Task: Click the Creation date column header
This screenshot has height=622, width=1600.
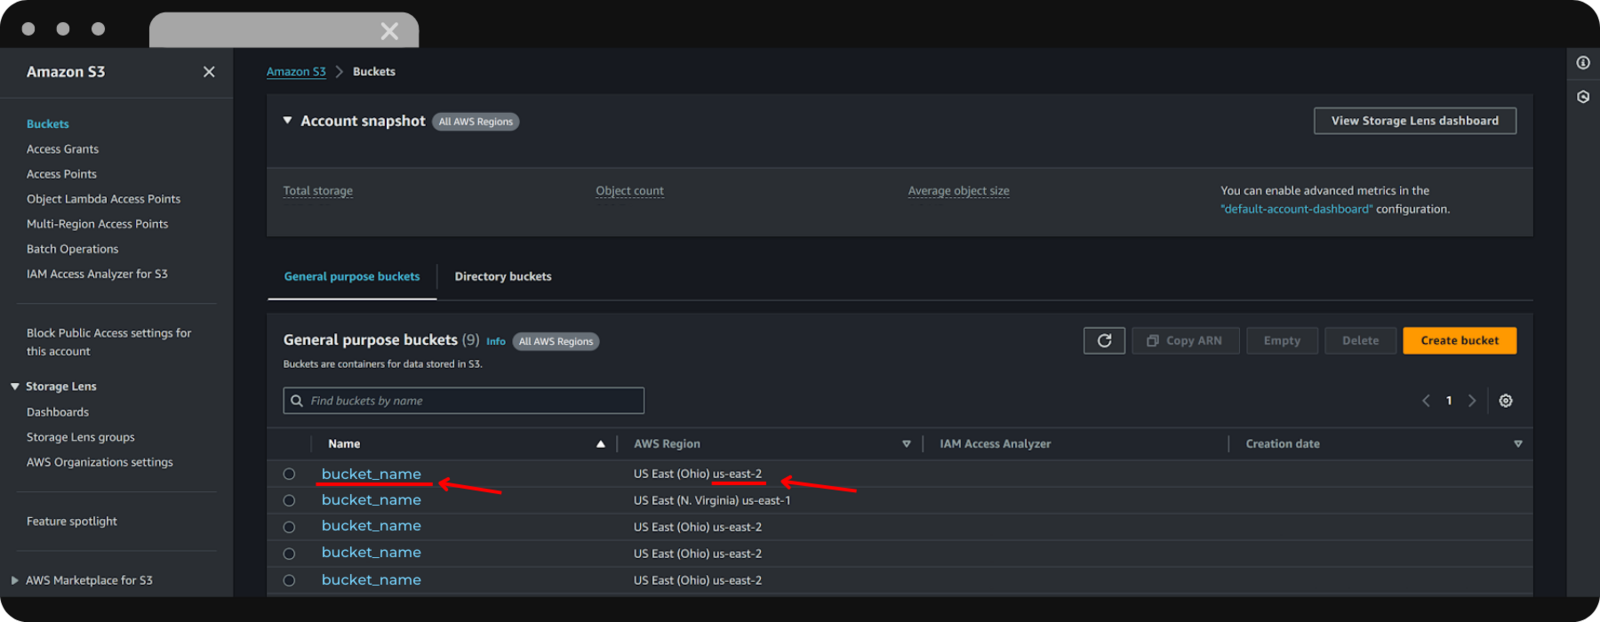Action: (1283, 444)
